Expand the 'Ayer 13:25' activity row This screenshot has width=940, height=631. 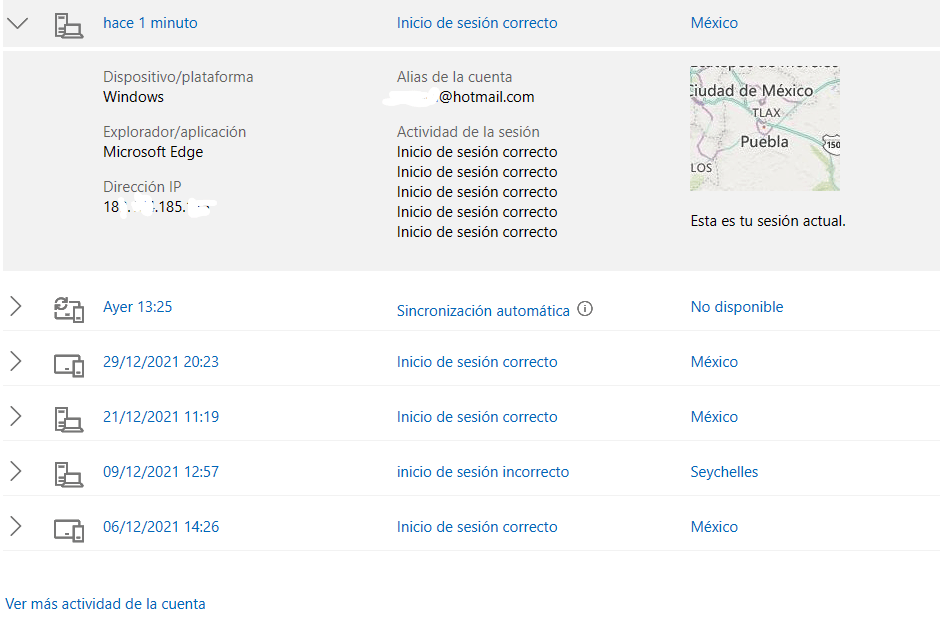[16, 306]
